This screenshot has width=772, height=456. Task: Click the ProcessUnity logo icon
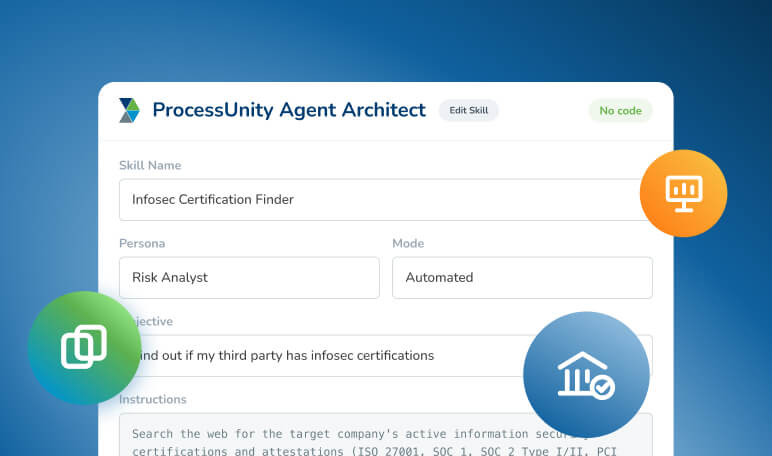click(x=129, y=110)
